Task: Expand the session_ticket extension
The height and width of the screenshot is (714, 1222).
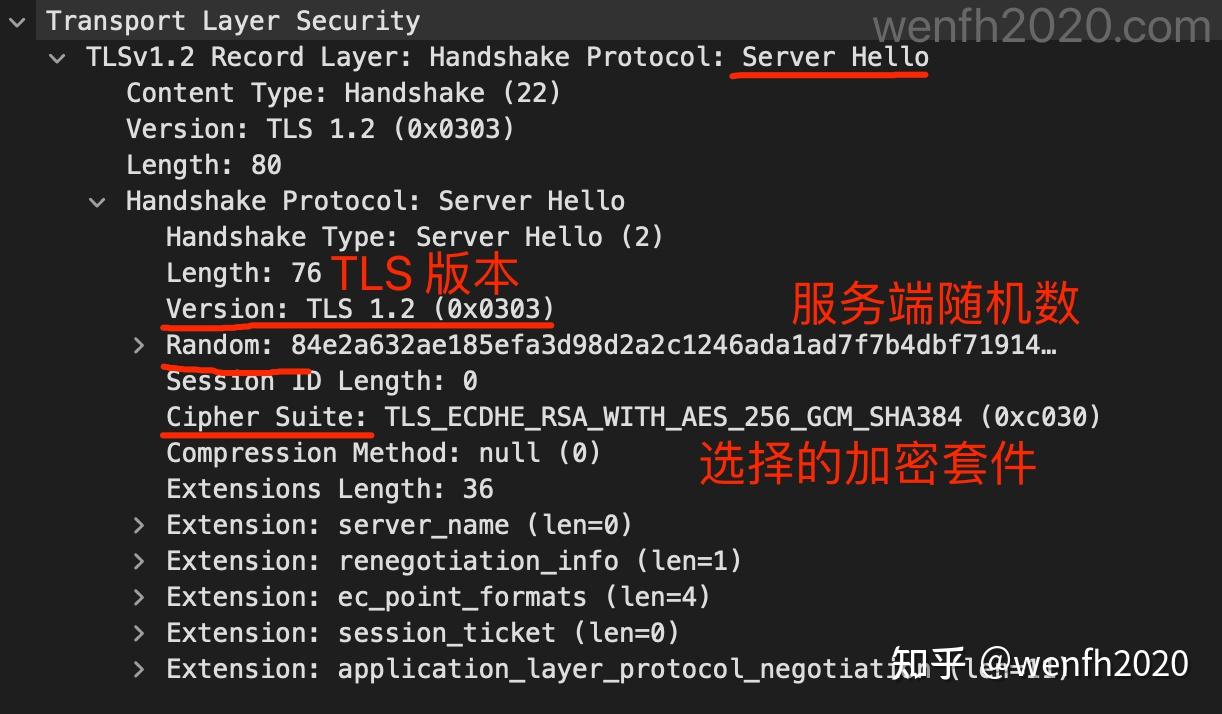Action: tap(138, 632)
